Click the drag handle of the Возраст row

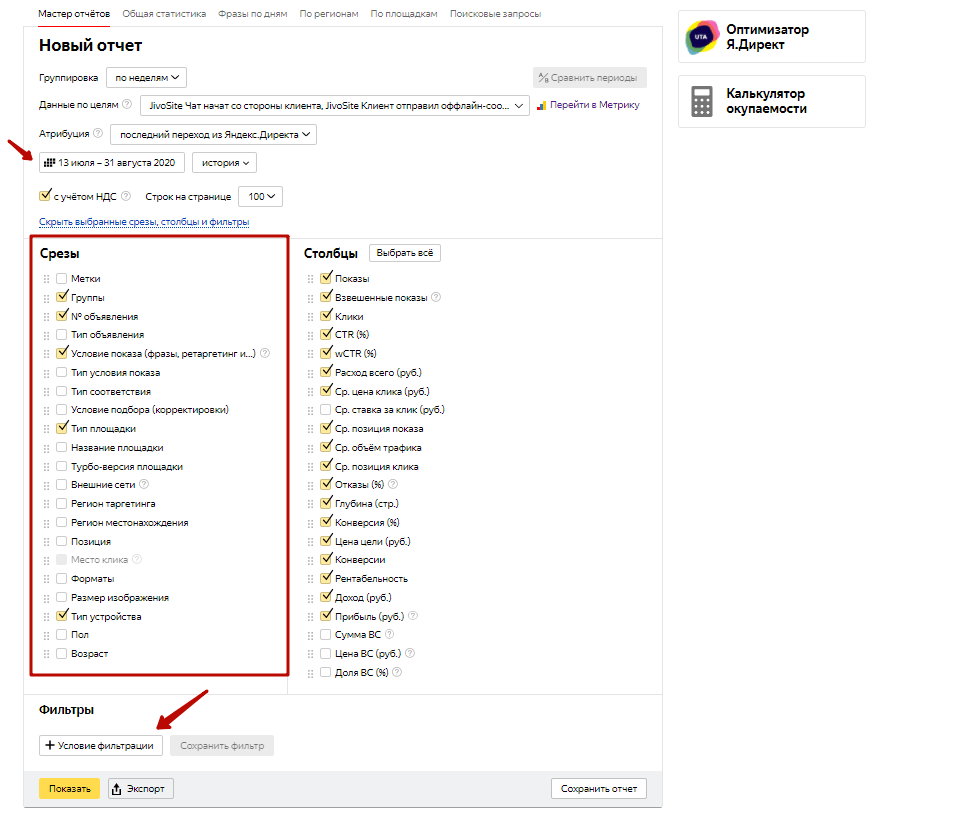pos(46,654)
